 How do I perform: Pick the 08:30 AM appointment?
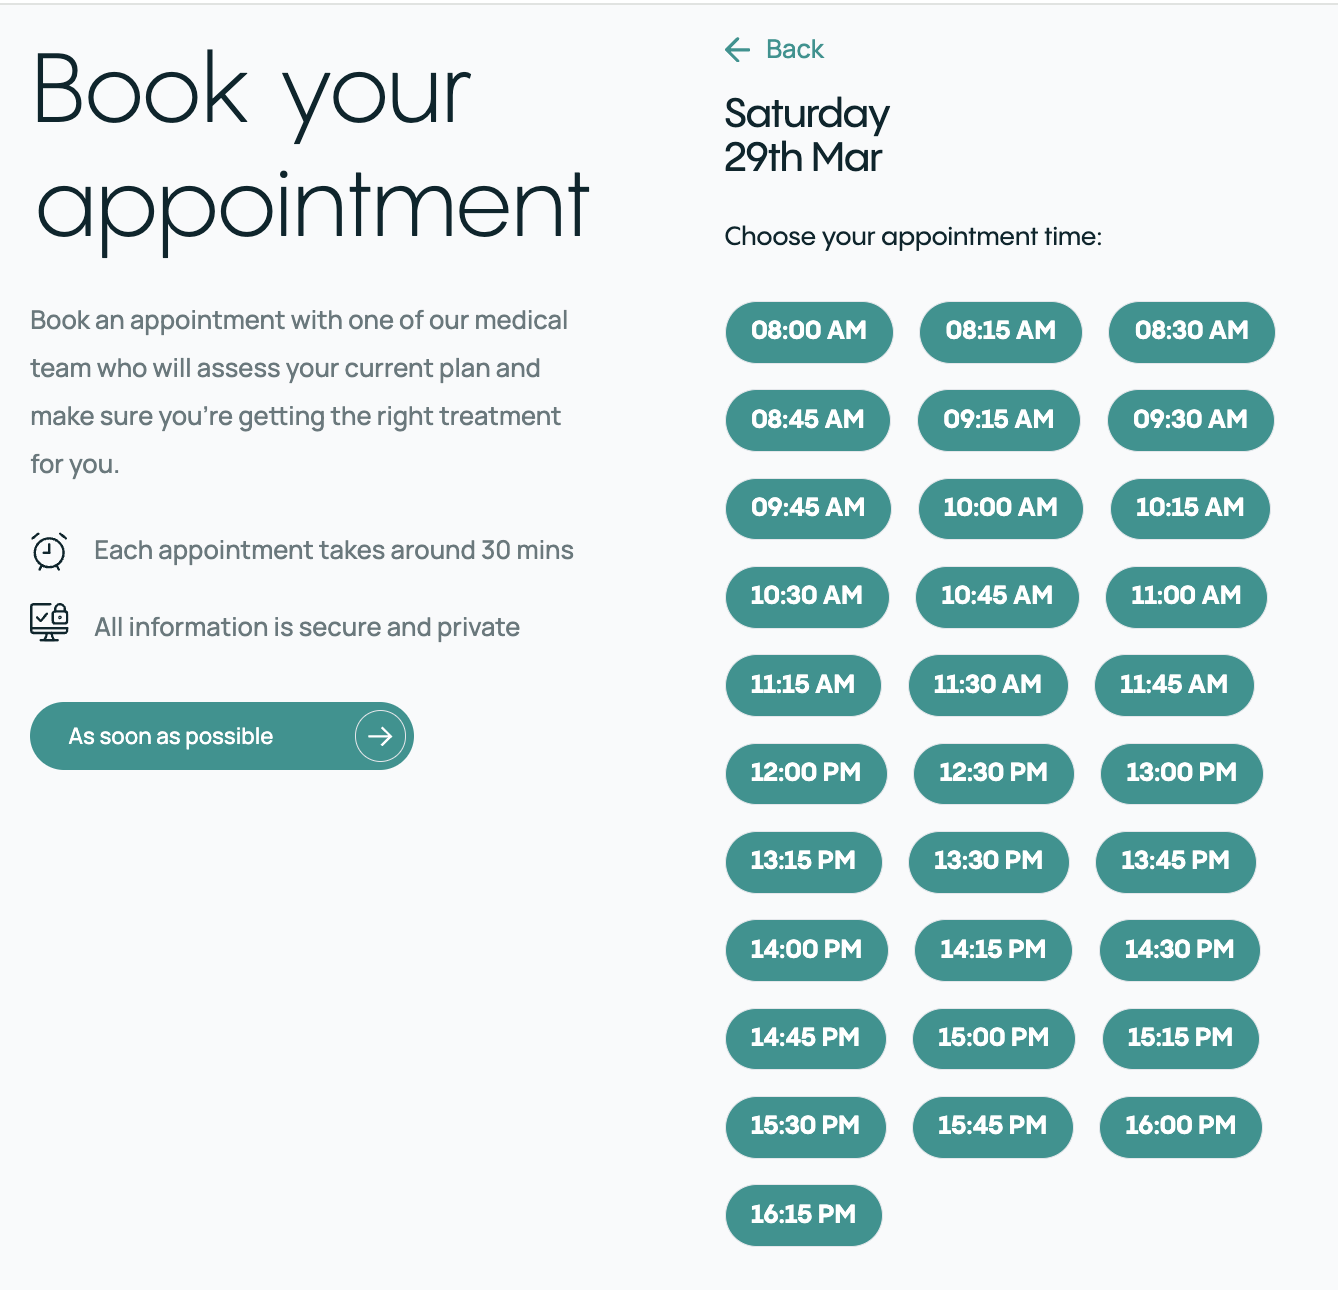coord(1192,331)
